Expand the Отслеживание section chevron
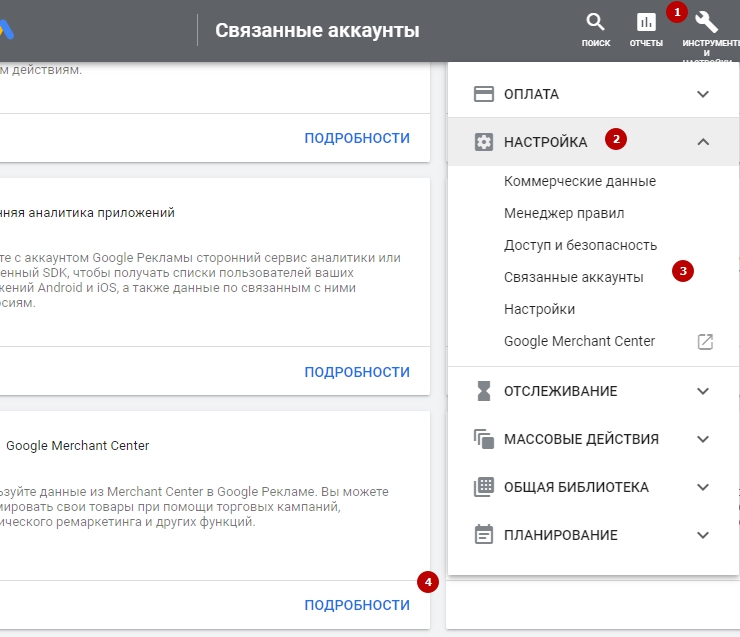 [x=703, y=391]
